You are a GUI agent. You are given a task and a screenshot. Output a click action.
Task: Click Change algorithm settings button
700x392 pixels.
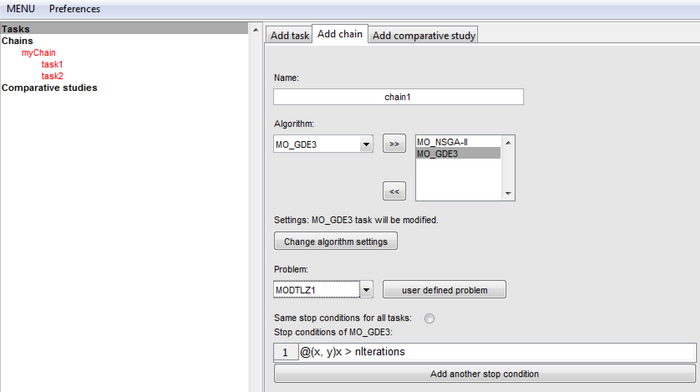[x=336, y=242]
